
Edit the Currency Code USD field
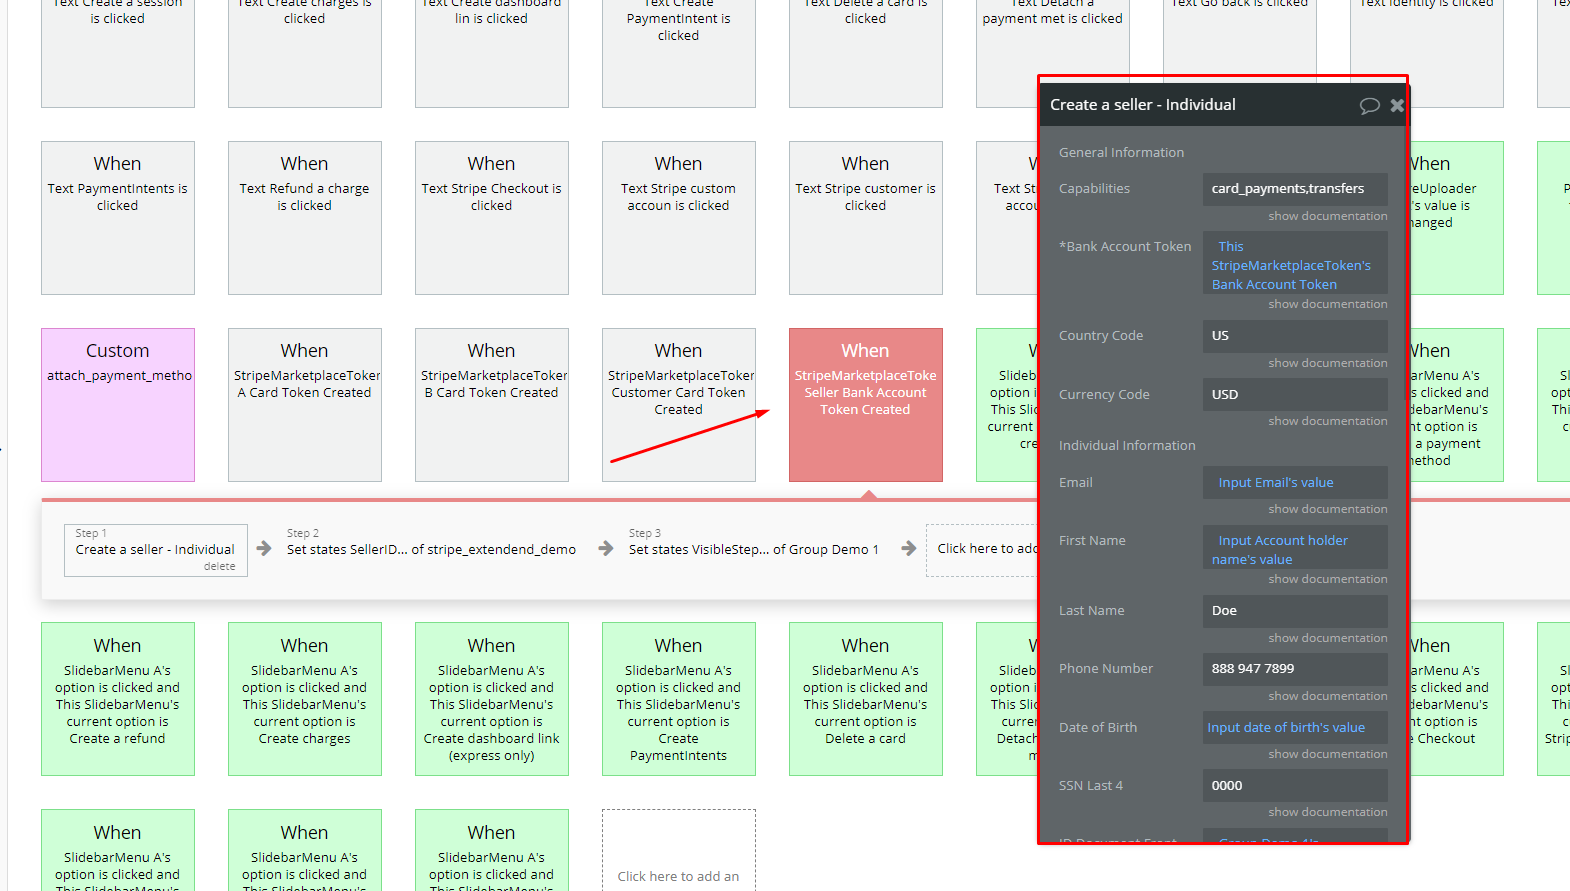[x=1295, y=394]
